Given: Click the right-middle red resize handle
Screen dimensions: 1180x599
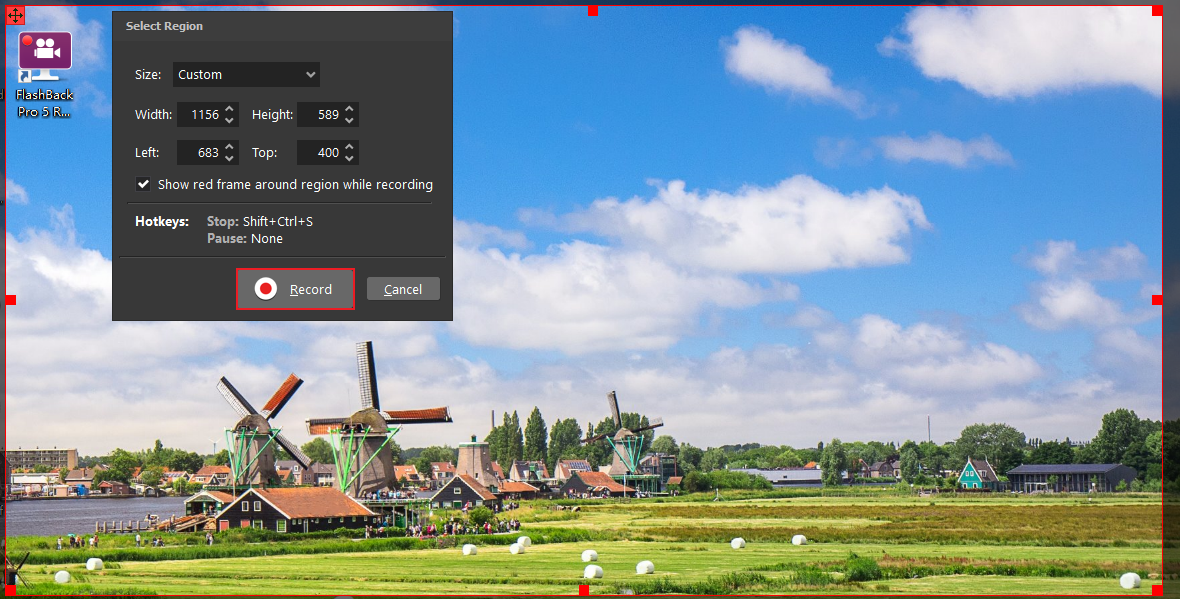Looking at the screenshot, I should pyautogui.click(x=1157, y=300).
